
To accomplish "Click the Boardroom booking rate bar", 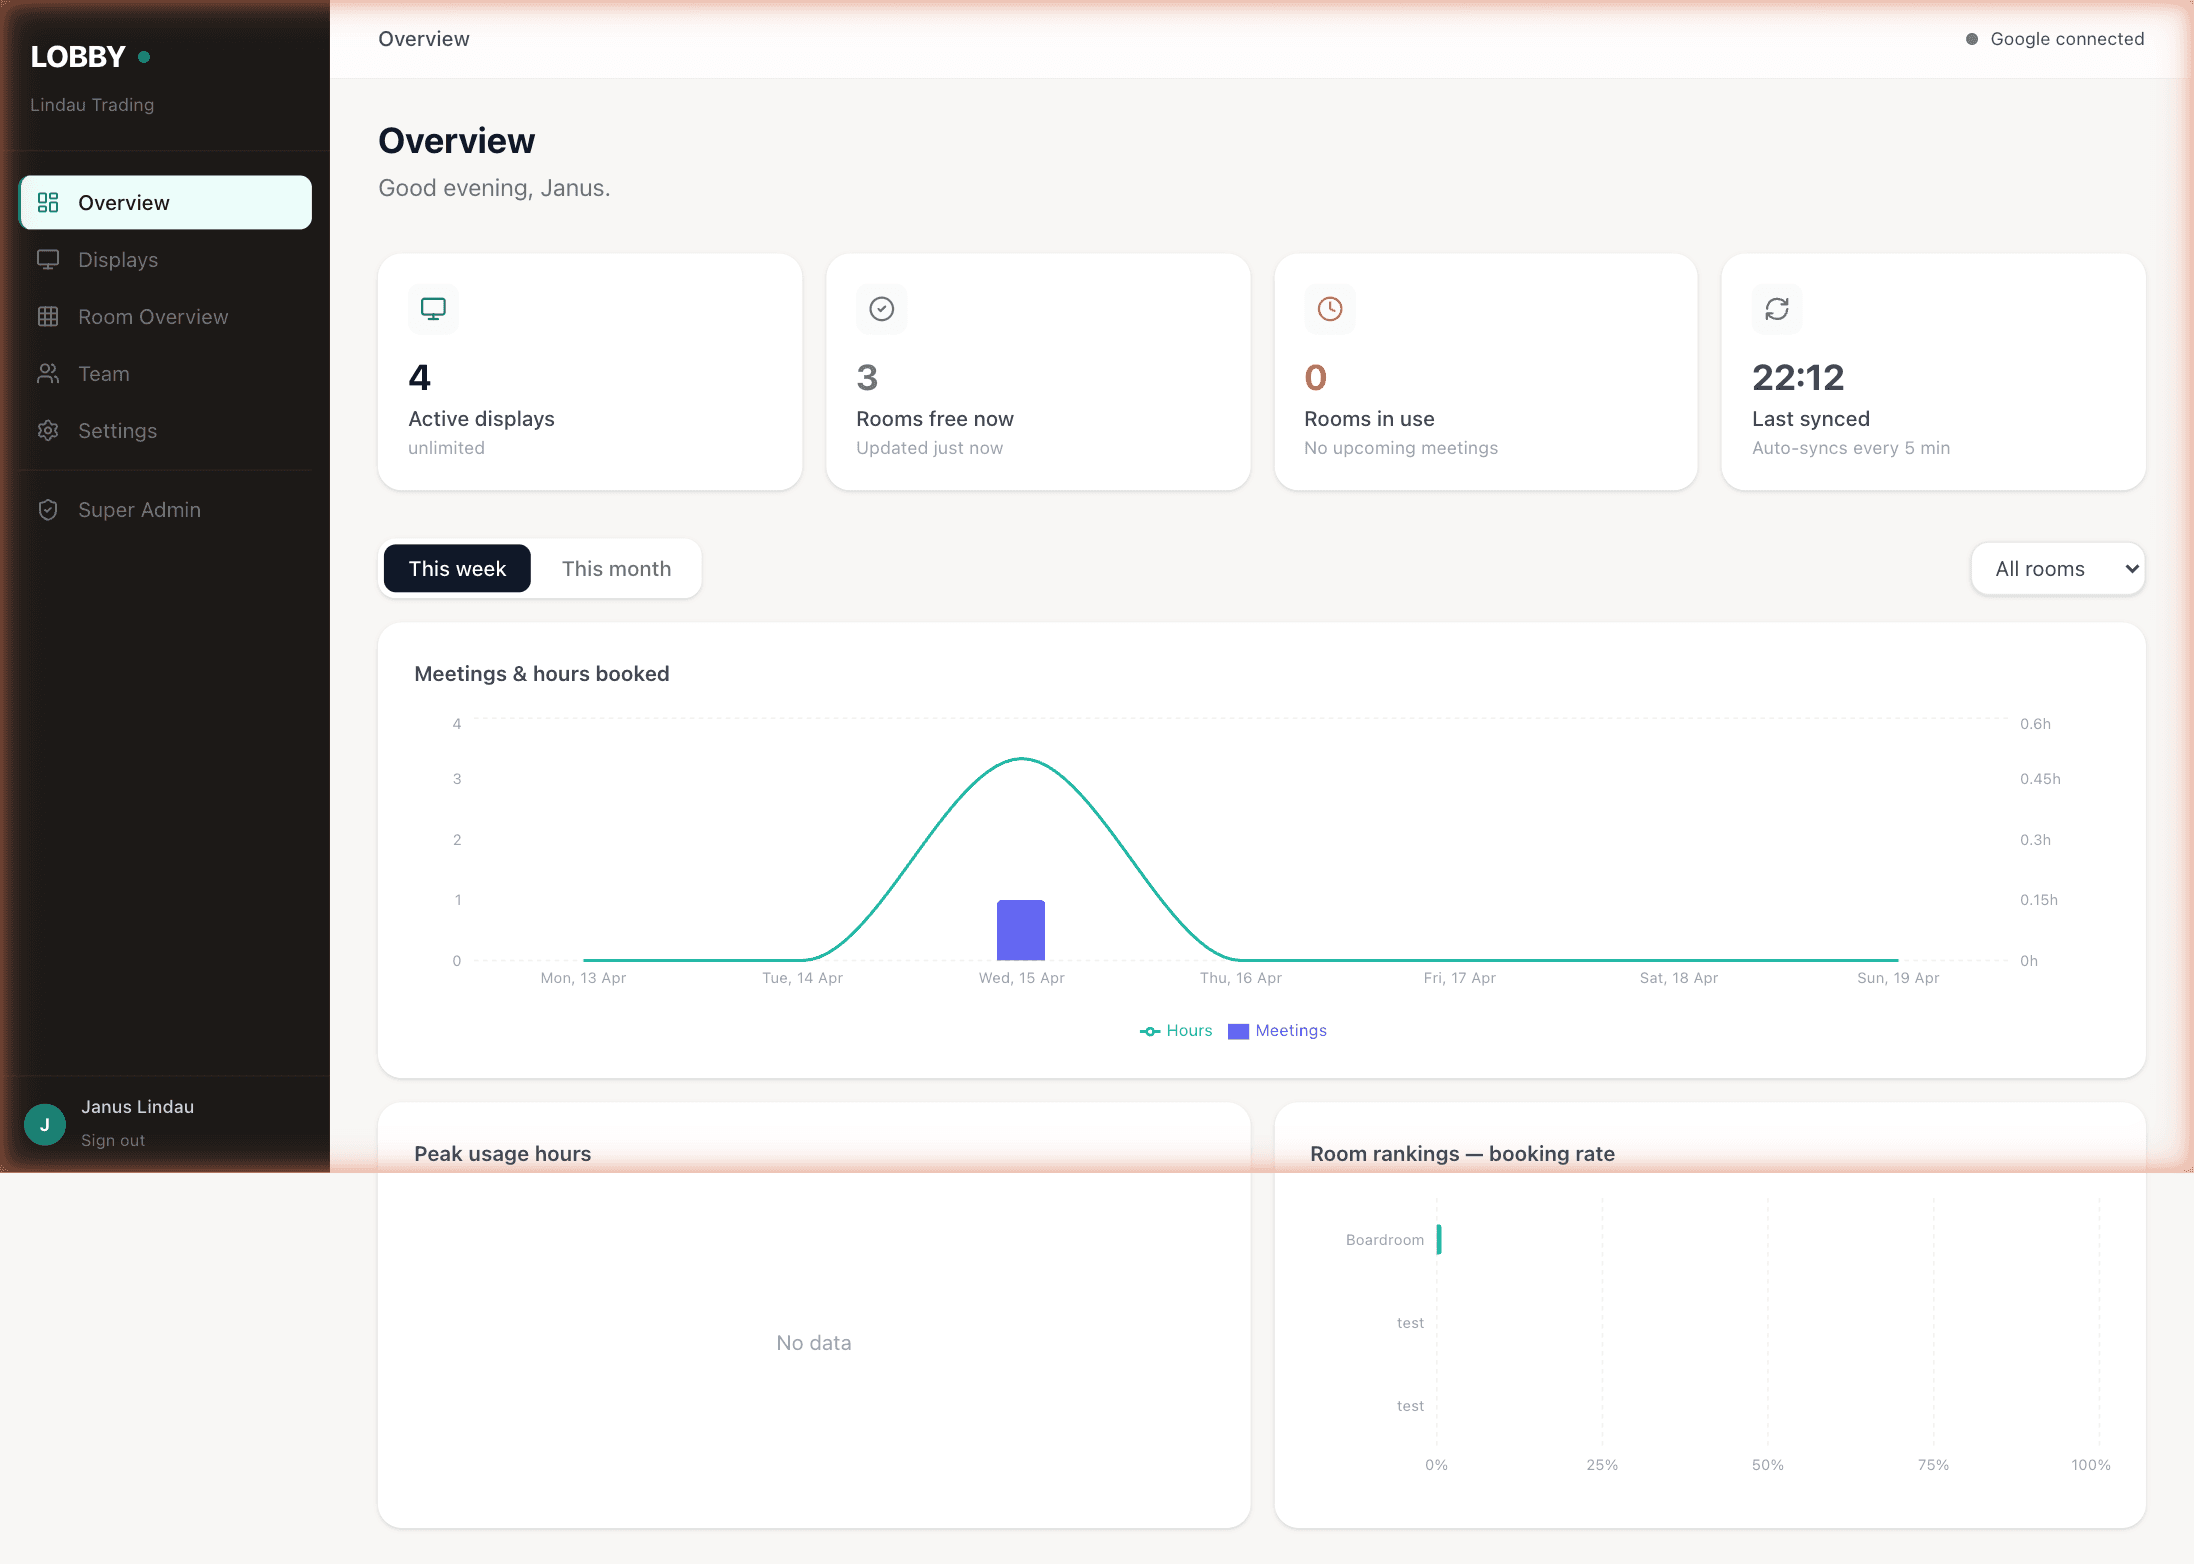I will point(1440,1239).
